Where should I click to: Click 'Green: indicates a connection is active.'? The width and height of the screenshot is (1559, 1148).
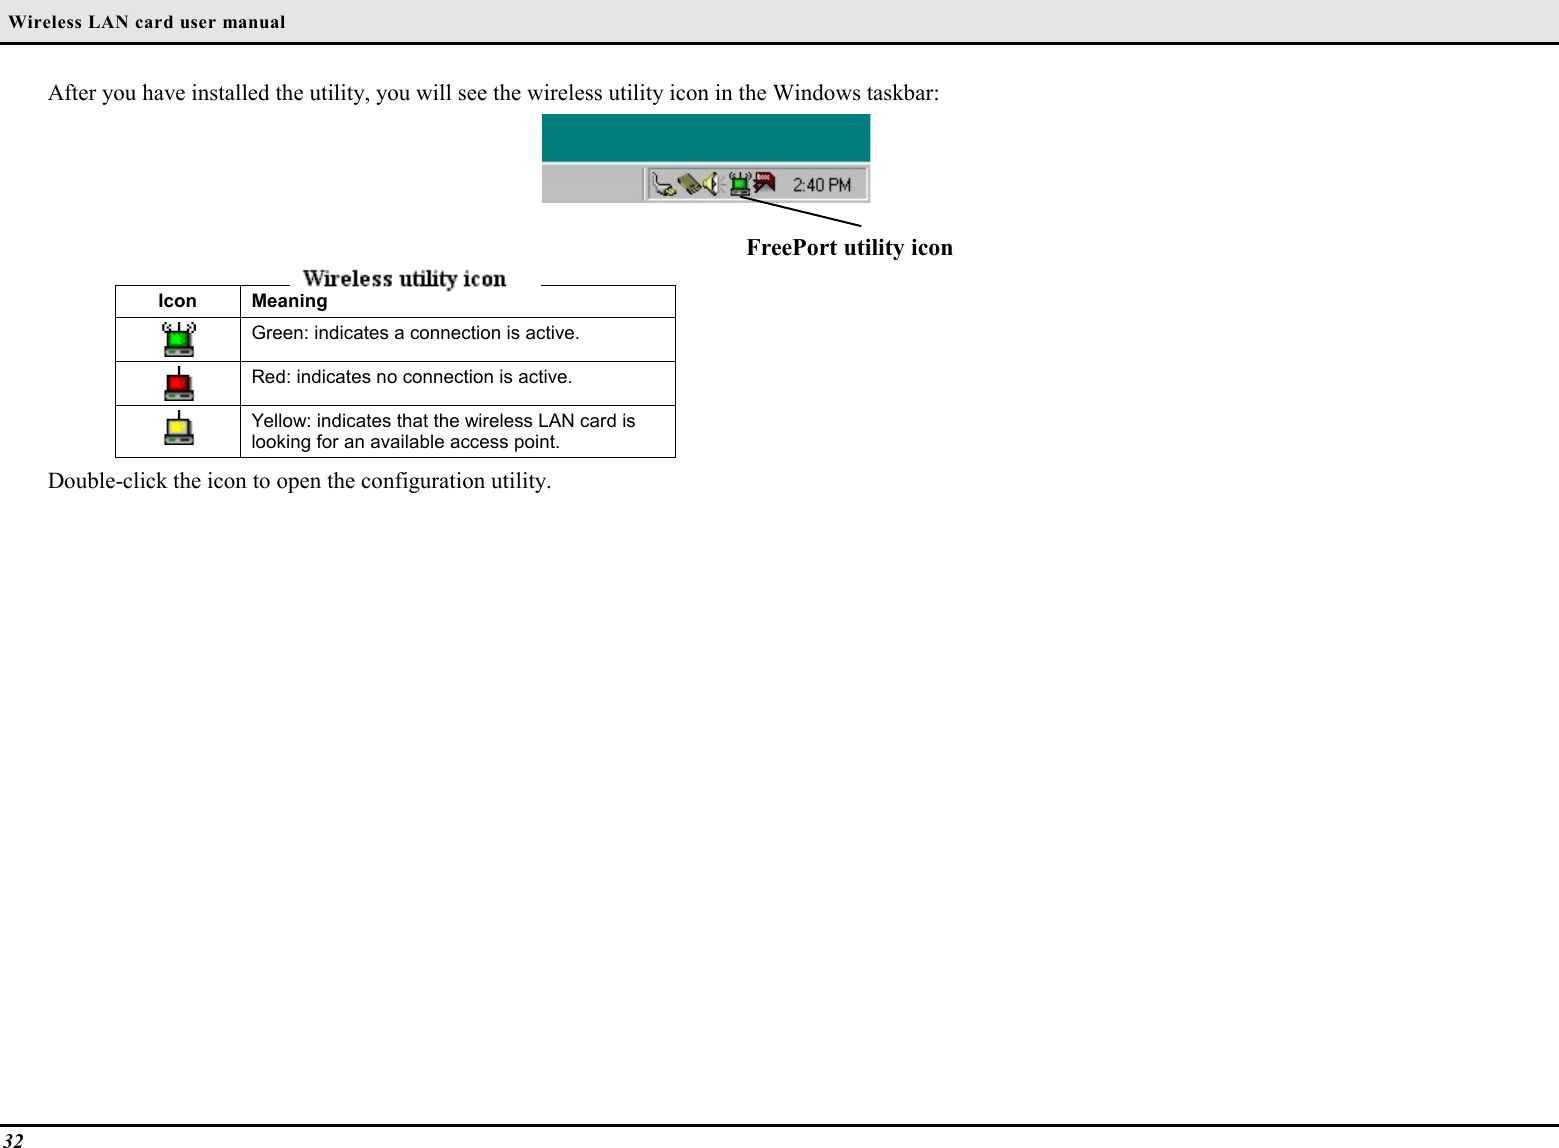[x=415, y=333]
